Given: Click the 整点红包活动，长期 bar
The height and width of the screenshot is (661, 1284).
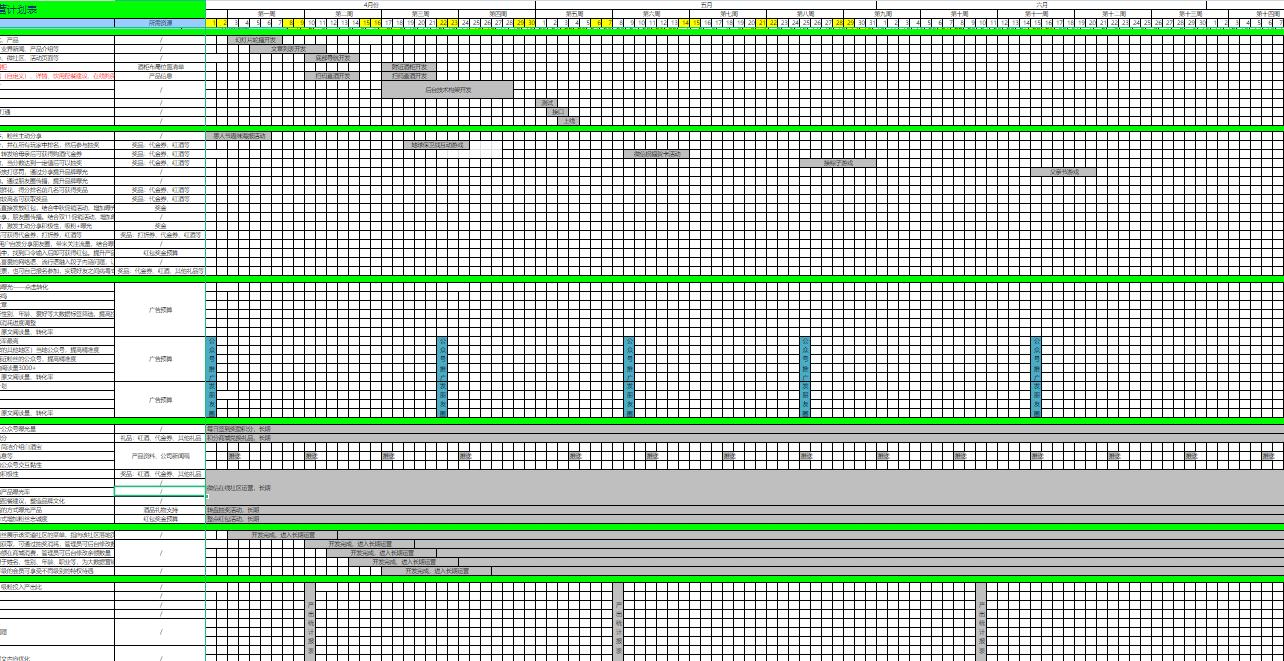Looking at the screenshot, I should [x=745, y=519].
